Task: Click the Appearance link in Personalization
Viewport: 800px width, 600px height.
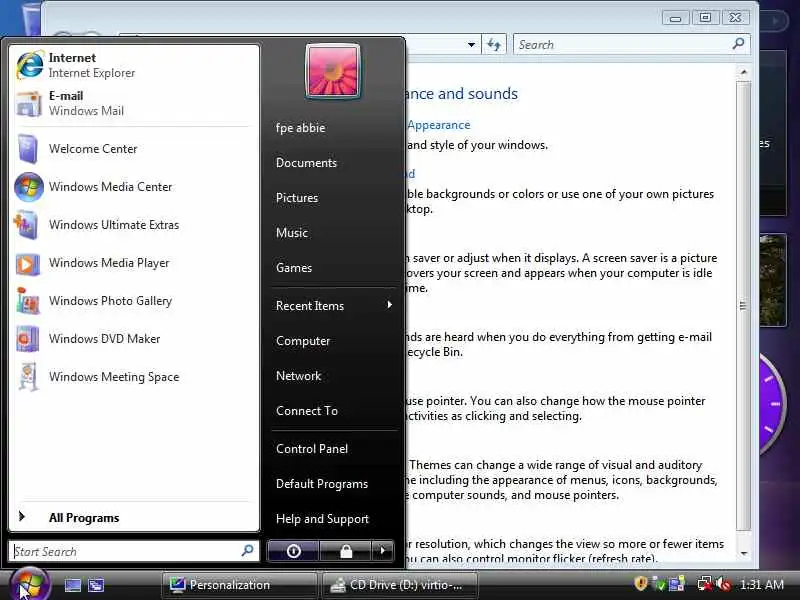Action: 439,125
